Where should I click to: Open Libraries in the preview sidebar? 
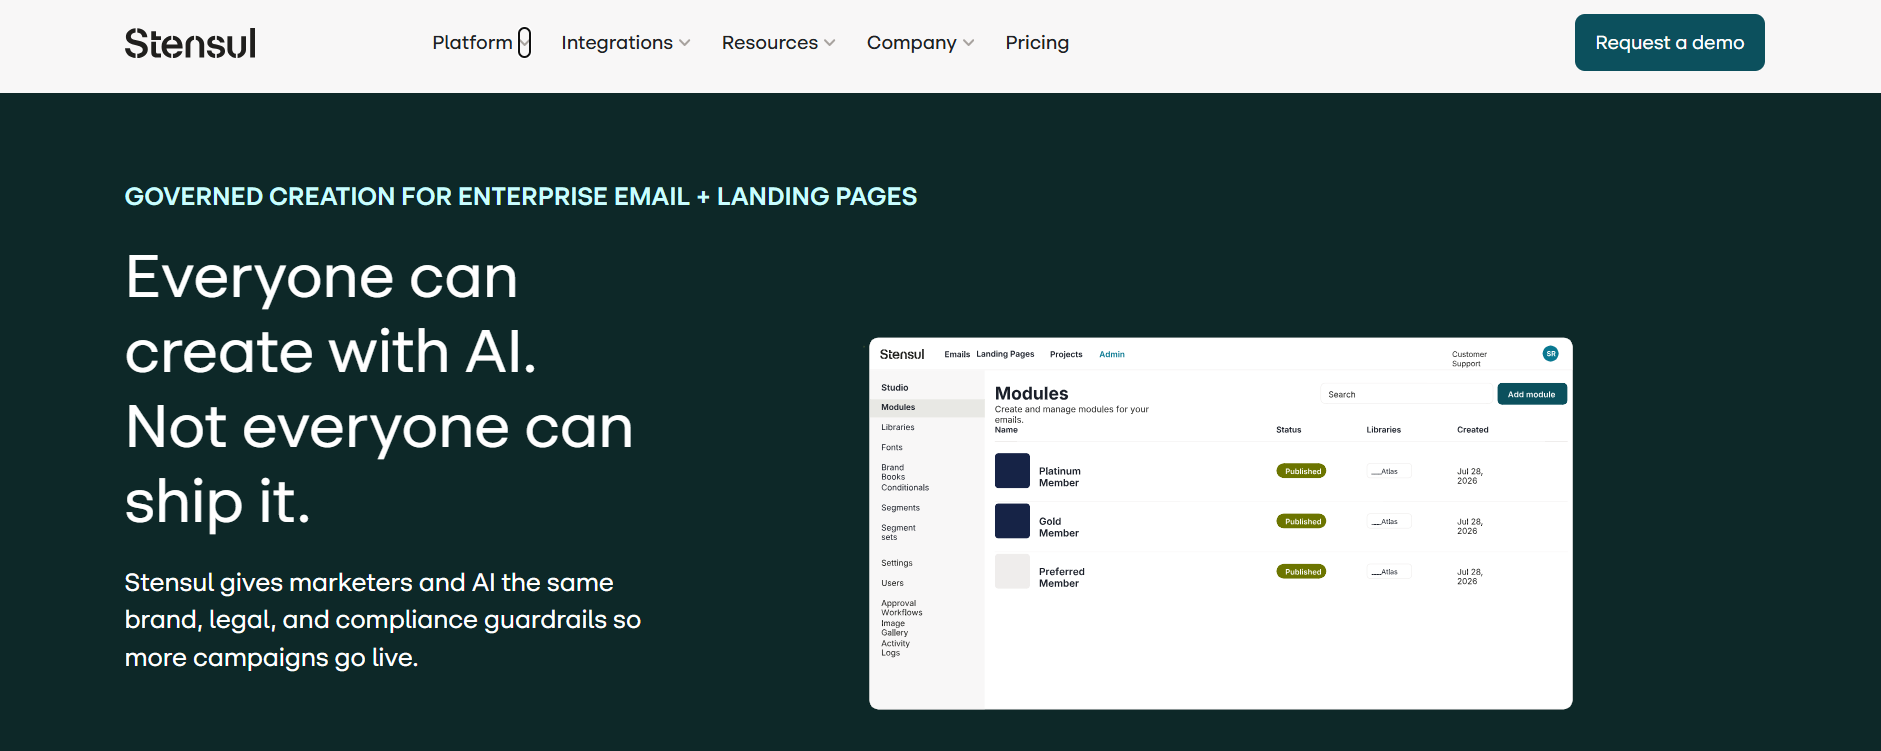click(x=898, y=428)
